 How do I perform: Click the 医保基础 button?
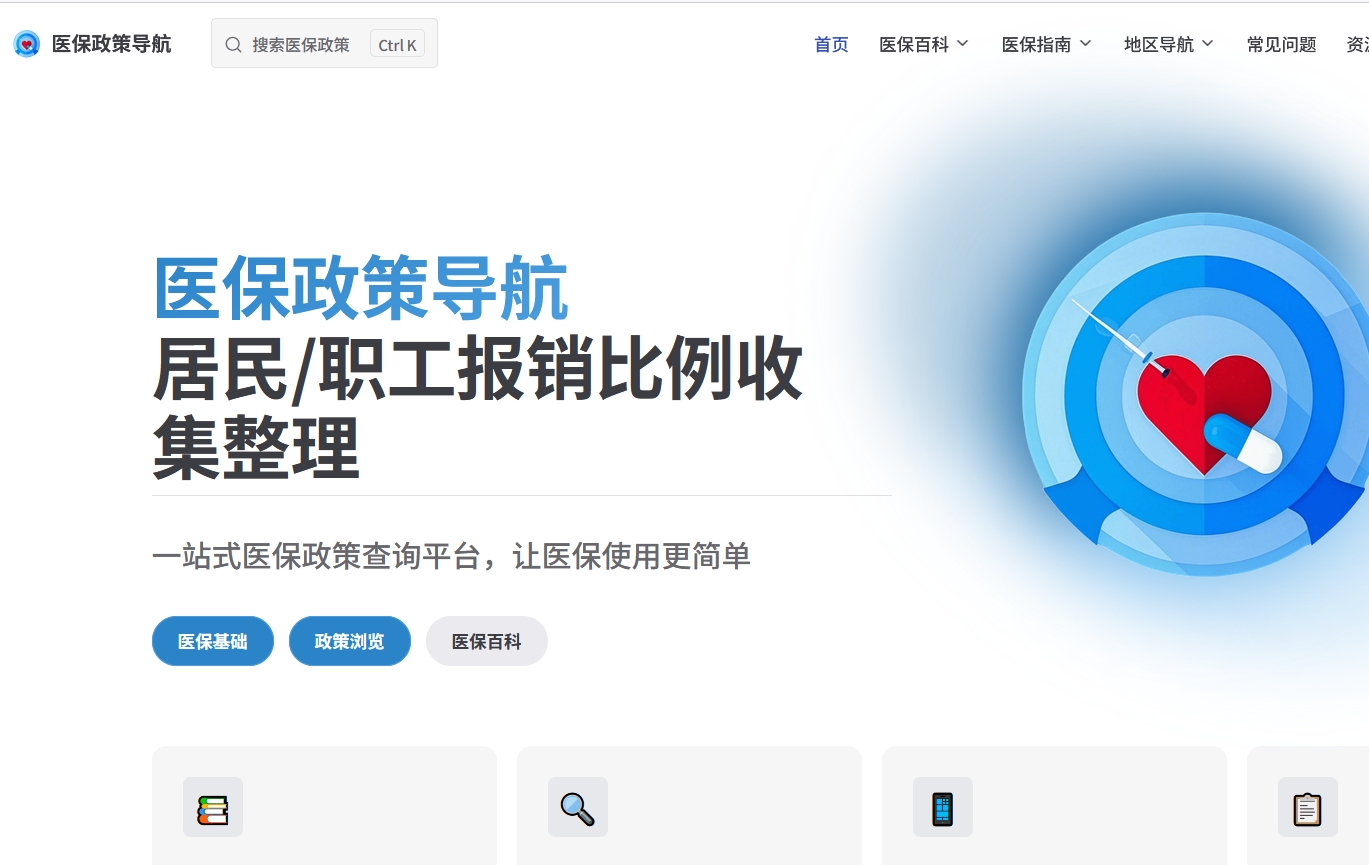(213, 641)
